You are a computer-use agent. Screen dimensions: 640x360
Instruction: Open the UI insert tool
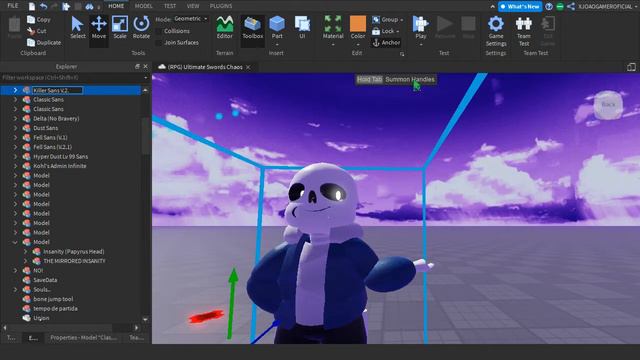tap(302, 28)
